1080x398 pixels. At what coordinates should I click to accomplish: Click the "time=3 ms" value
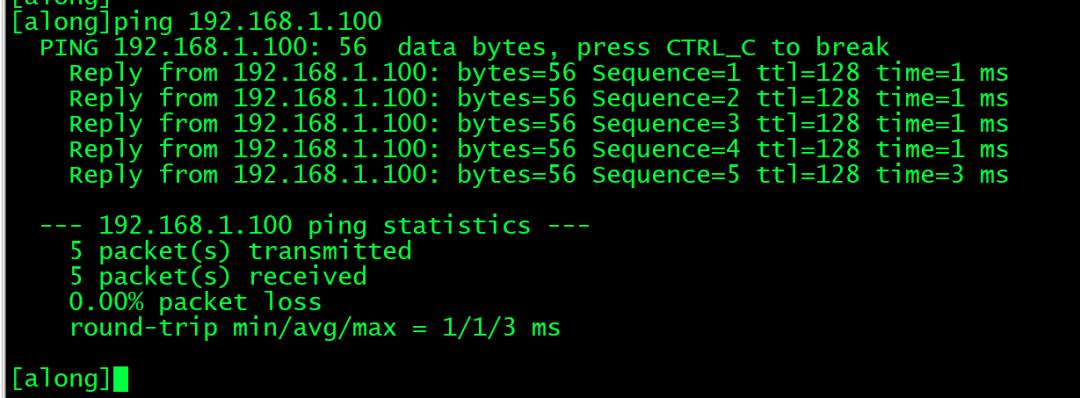pos(942,175)
